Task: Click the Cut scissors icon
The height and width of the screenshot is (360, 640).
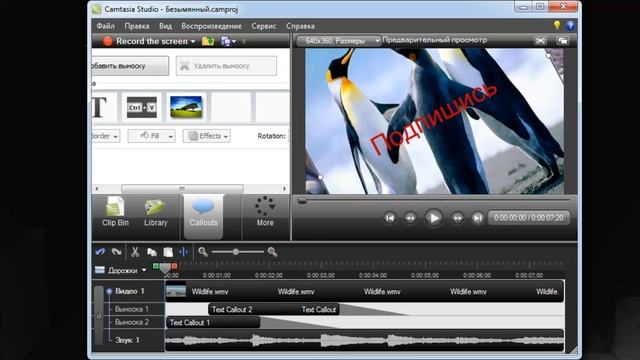Action: click(135, 252)
